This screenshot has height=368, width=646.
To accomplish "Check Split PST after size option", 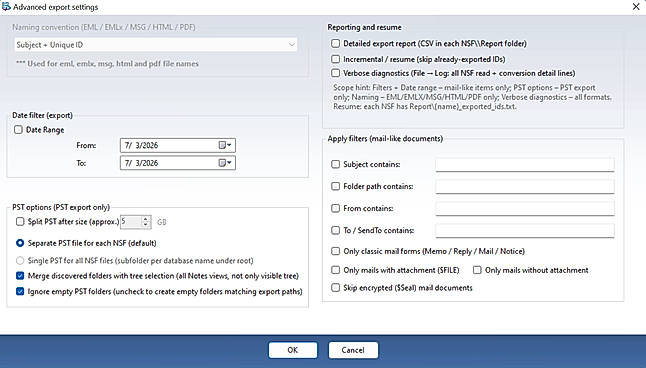I will point(20,222).
